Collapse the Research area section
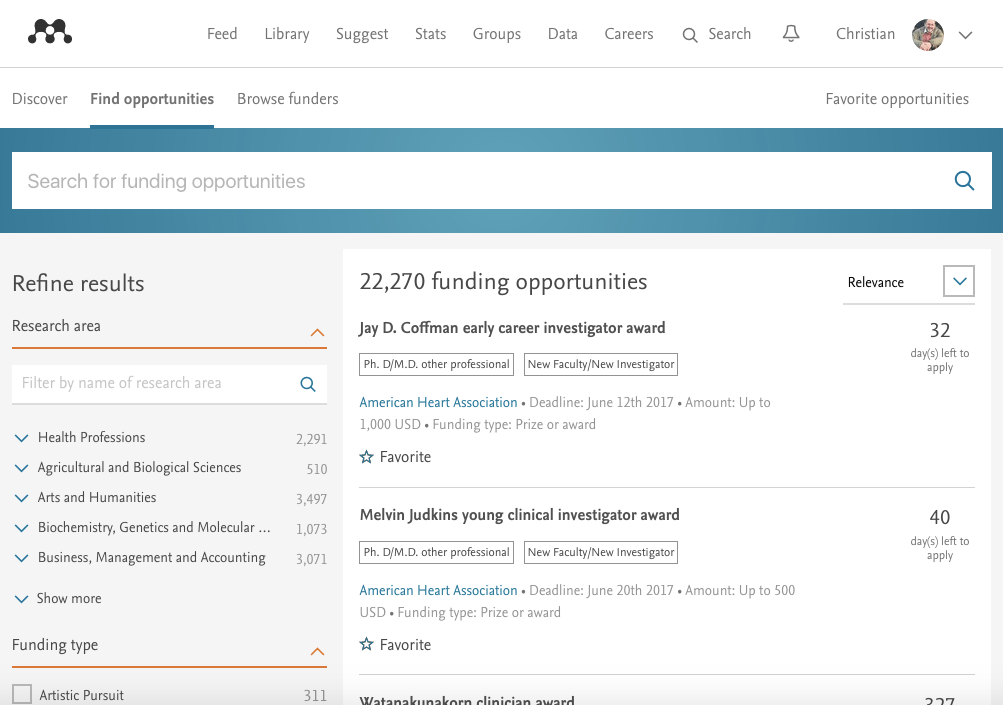Screen dimensions: 1003x705 [317, 332]
